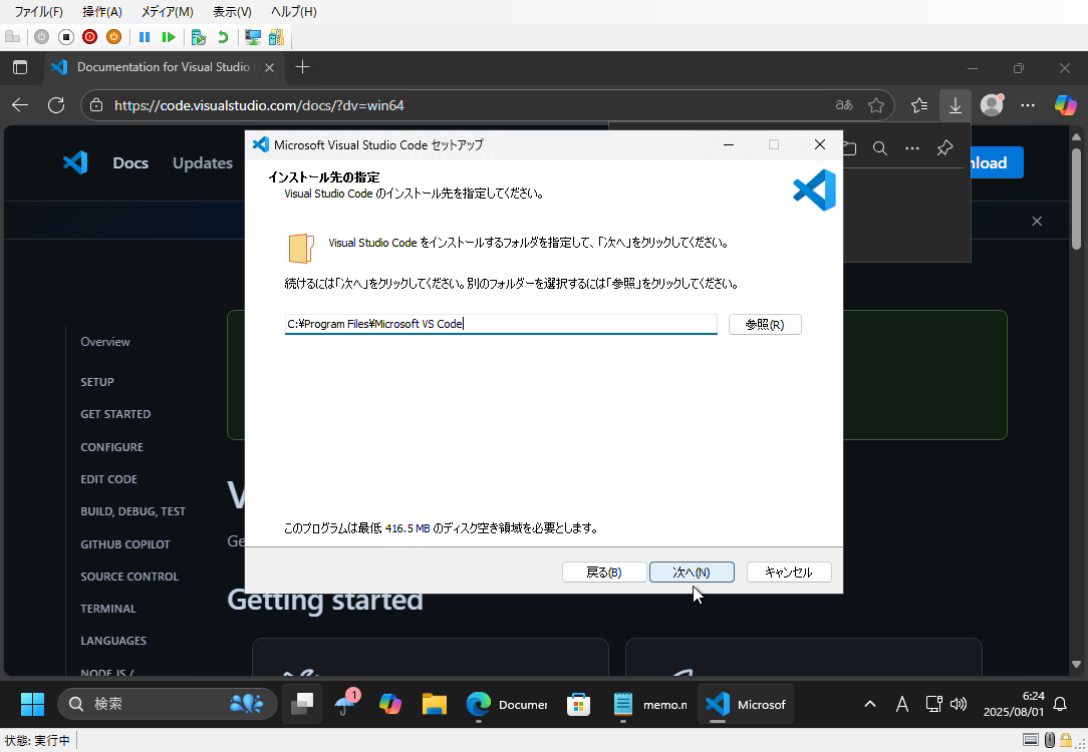
Task: Open the ファイル(F) menu
Action: pos(39,11)
